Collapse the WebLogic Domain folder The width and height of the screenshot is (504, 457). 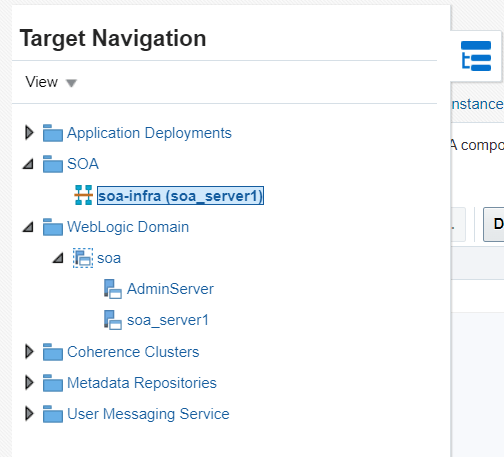tap(28, 227)
